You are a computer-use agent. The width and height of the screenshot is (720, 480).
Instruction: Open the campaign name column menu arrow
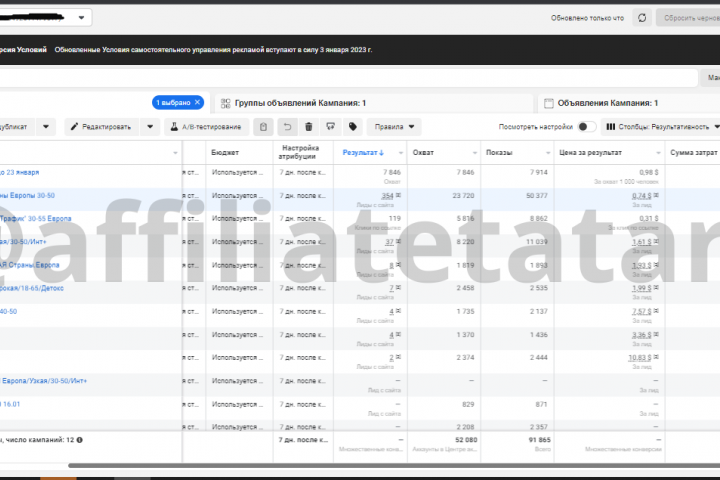tap(175, 153)
